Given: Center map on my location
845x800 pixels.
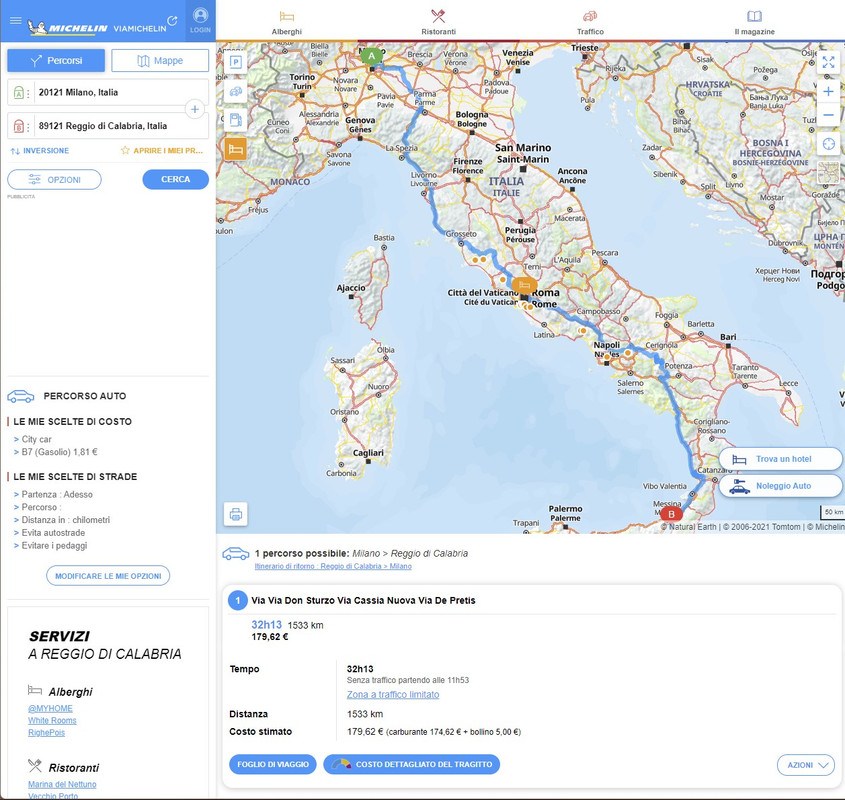Looking at the screenshot, I should [828, 144].
